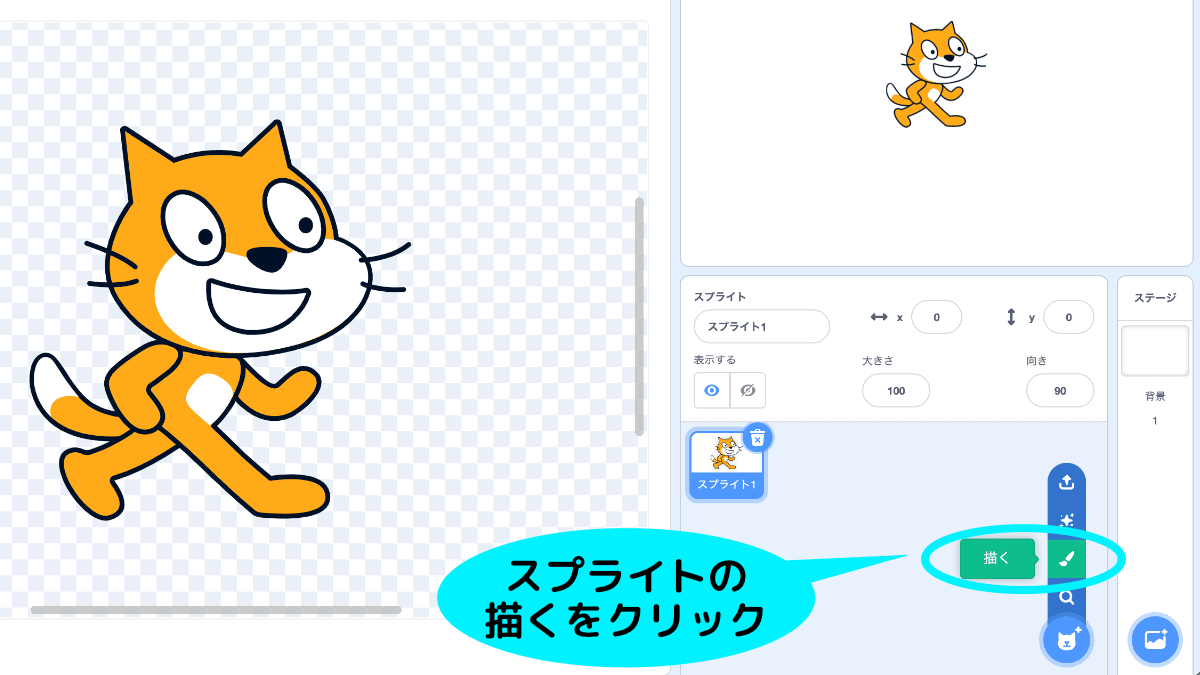Hide sprite using the crossed-eye icon
The image size is (1200, 675).
coord(747,390)
